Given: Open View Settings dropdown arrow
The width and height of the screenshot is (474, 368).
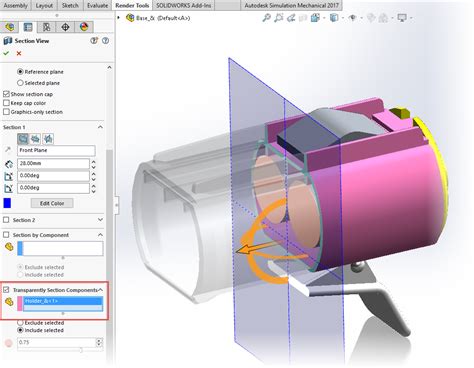Looking at the screenshot, I should coord(411,18).
